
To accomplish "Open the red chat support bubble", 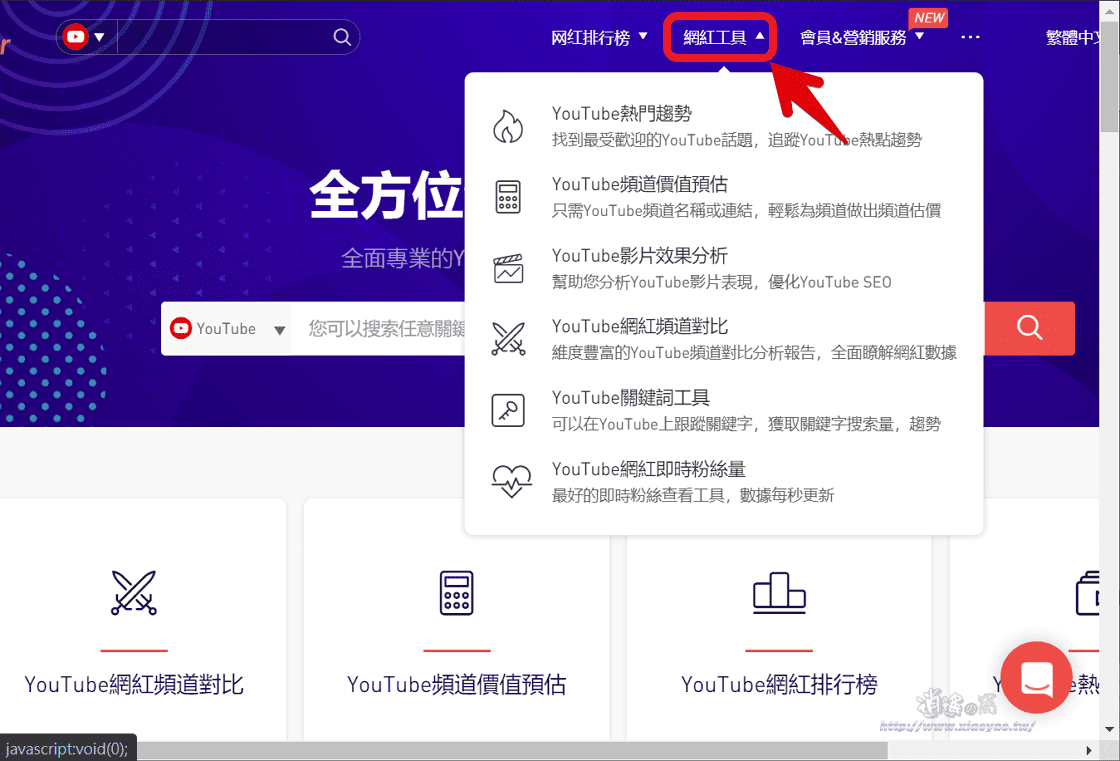I will (1036, 677).
